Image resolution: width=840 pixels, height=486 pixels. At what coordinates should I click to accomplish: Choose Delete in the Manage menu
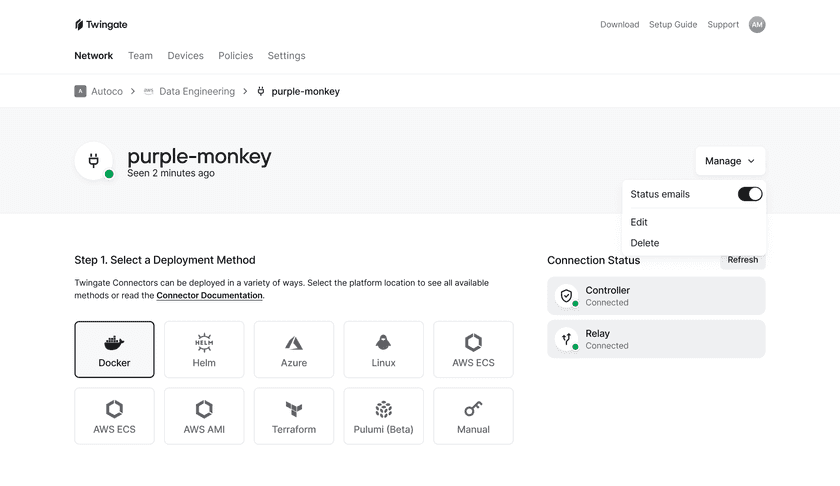[x=644, y=243]
